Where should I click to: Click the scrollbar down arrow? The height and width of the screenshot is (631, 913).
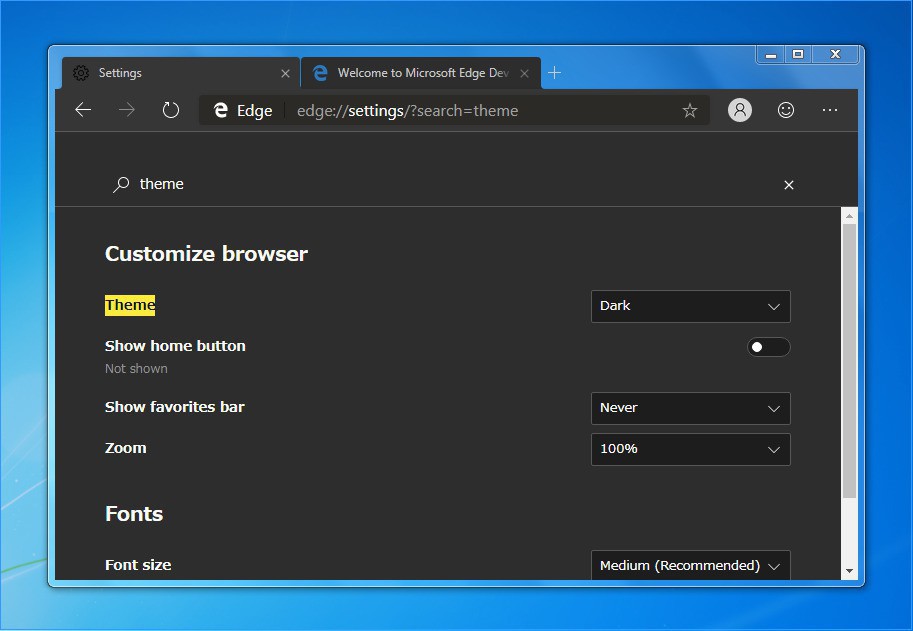pyautogui.click(x=849, y=571)
